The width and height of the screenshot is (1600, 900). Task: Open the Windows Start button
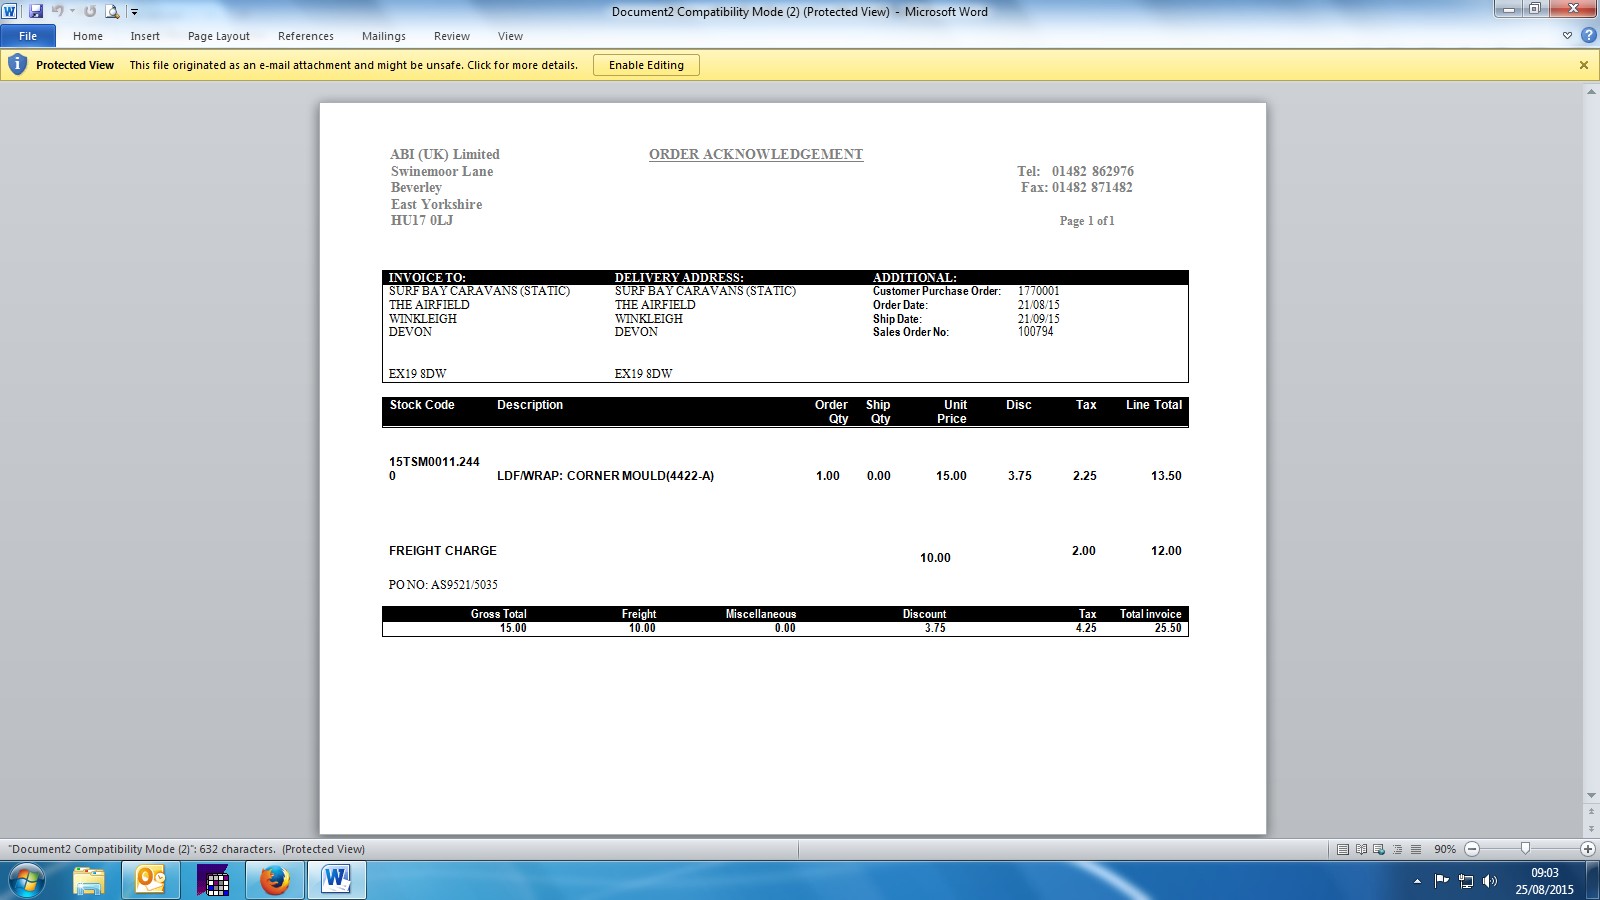[27, 881]
